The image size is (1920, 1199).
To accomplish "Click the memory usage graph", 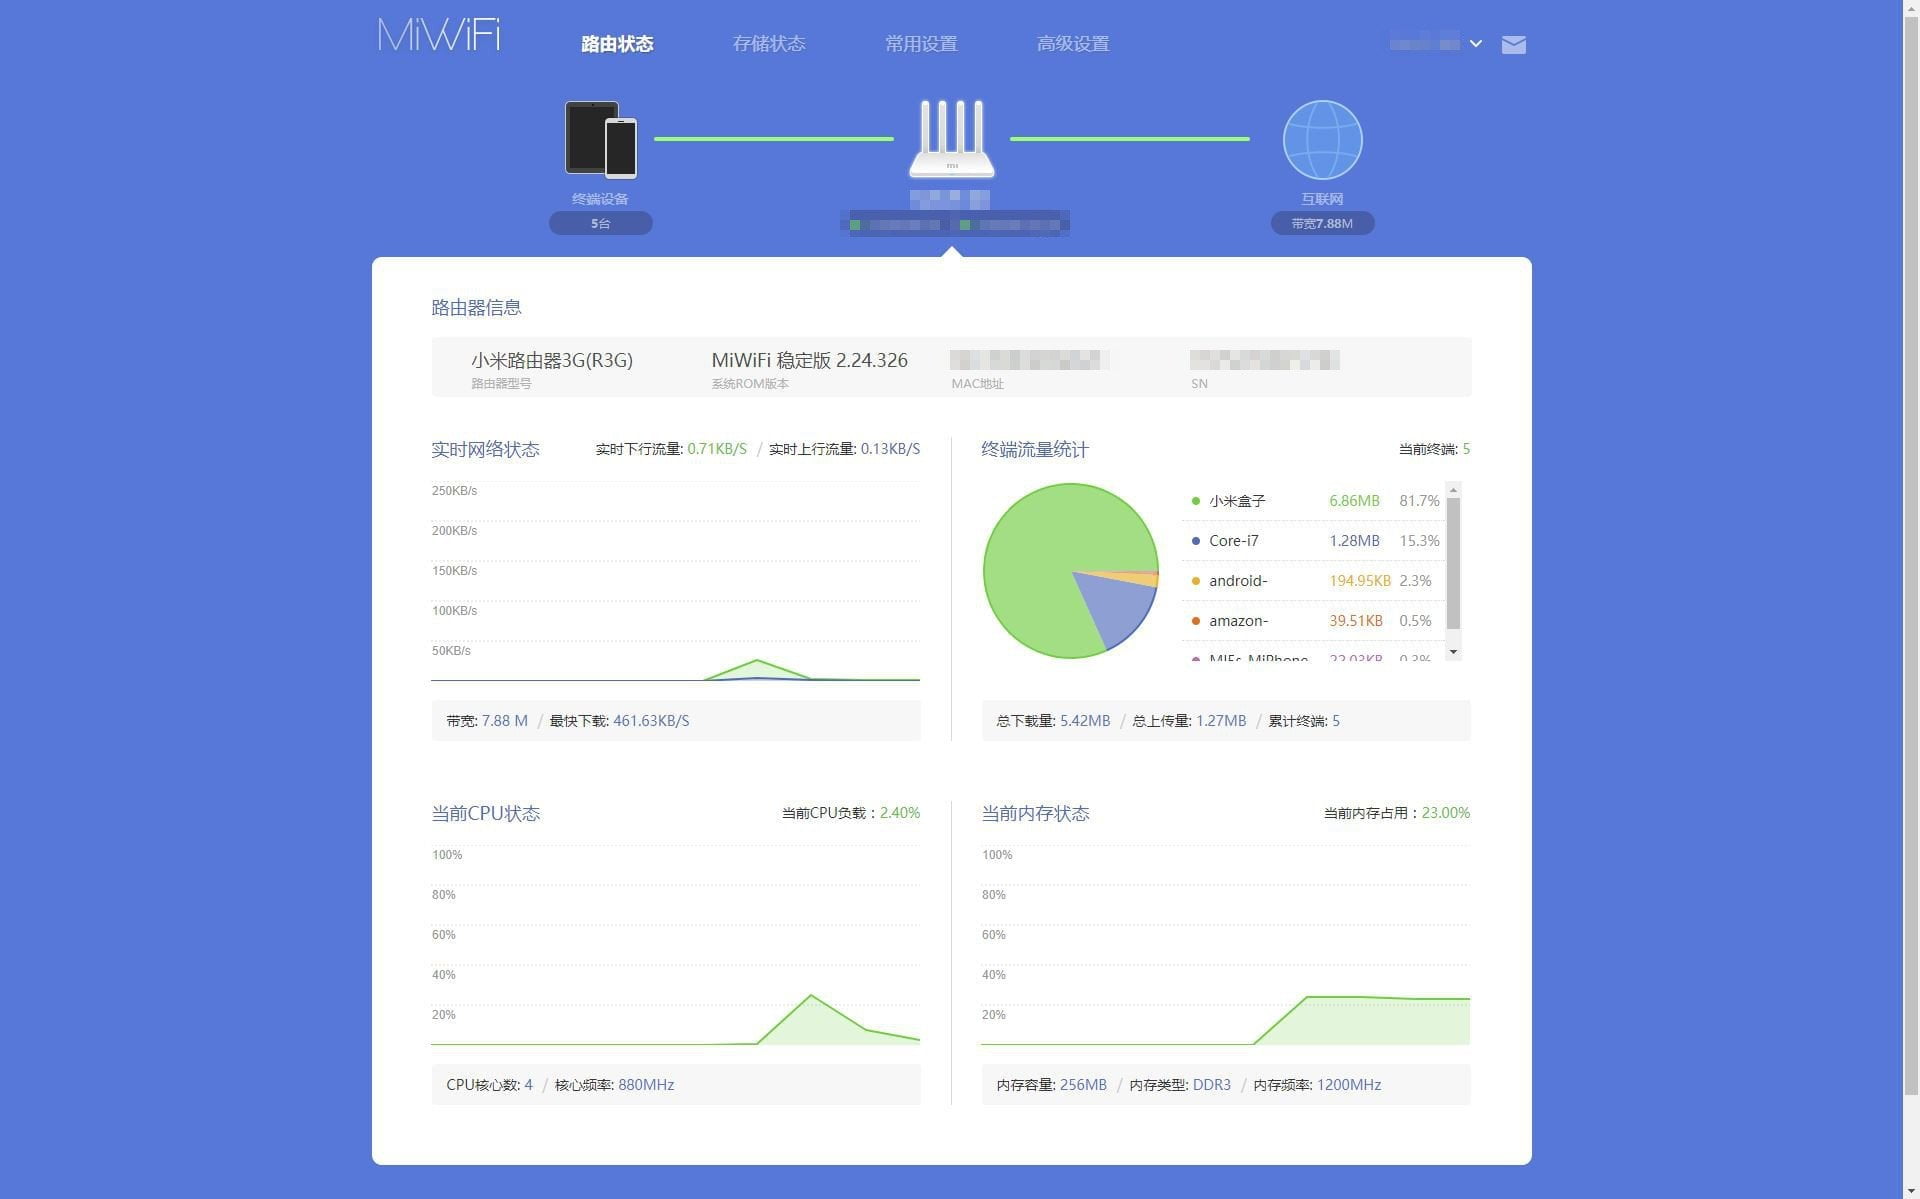I will click(1225, 945).
